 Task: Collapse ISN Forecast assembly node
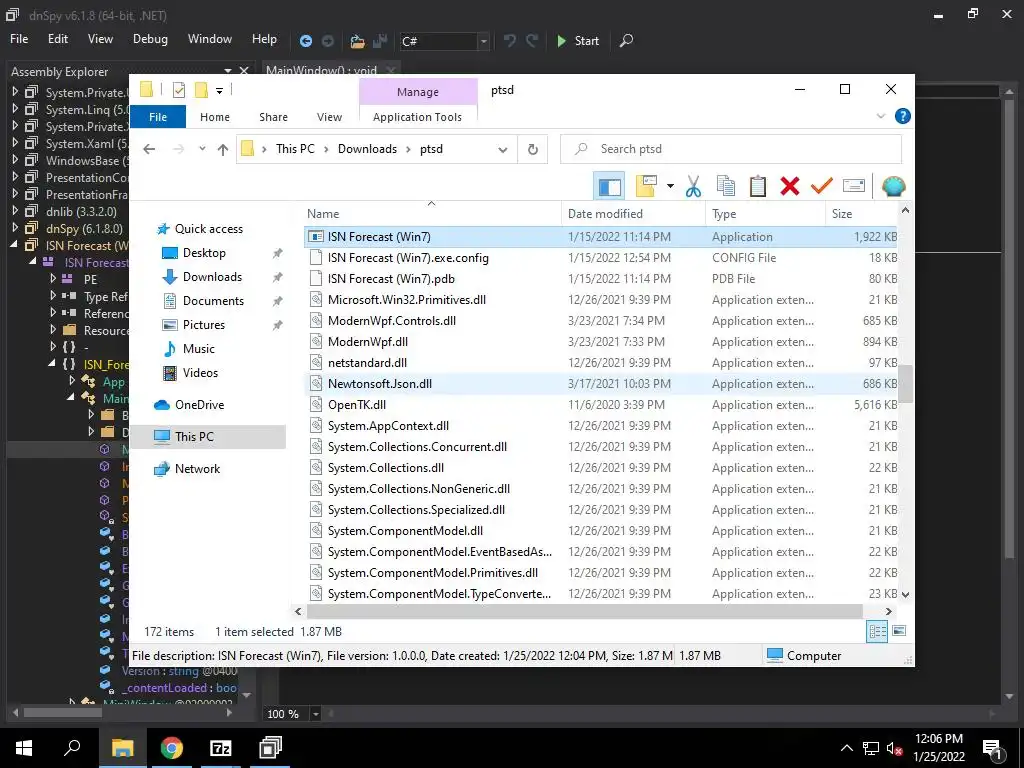coord(14,245)
